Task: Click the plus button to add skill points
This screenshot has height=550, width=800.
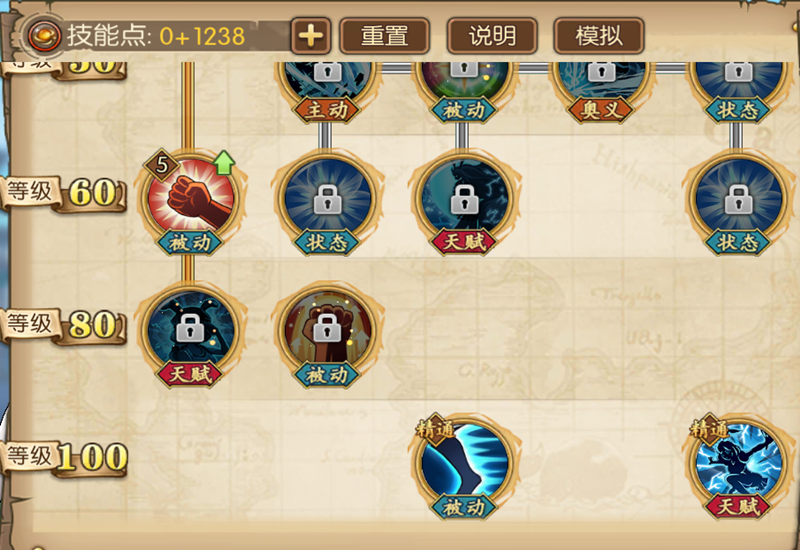Action: (x=311, y=36)
